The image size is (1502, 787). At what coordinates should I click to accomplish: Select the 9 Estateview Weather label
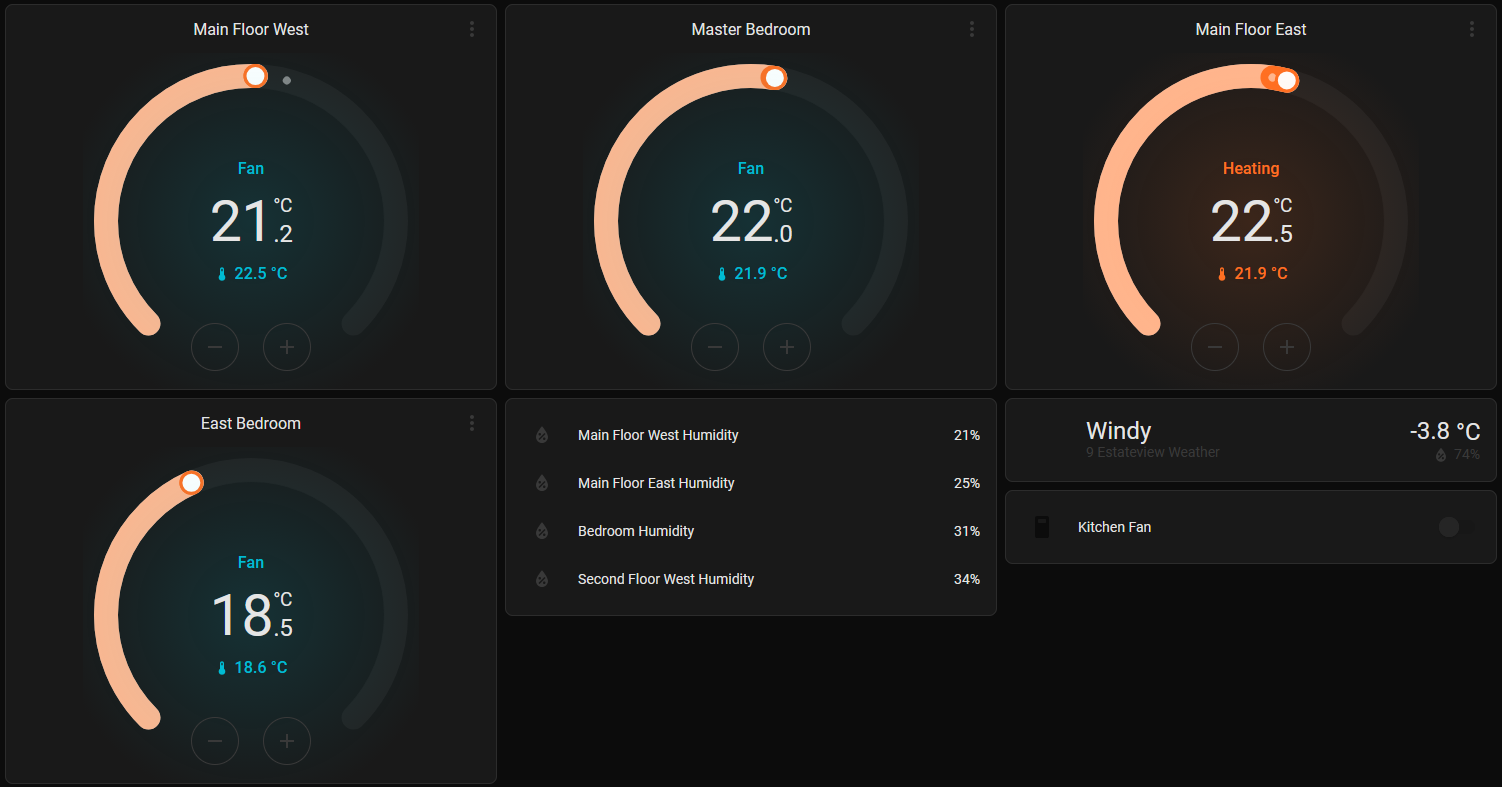1152,452
